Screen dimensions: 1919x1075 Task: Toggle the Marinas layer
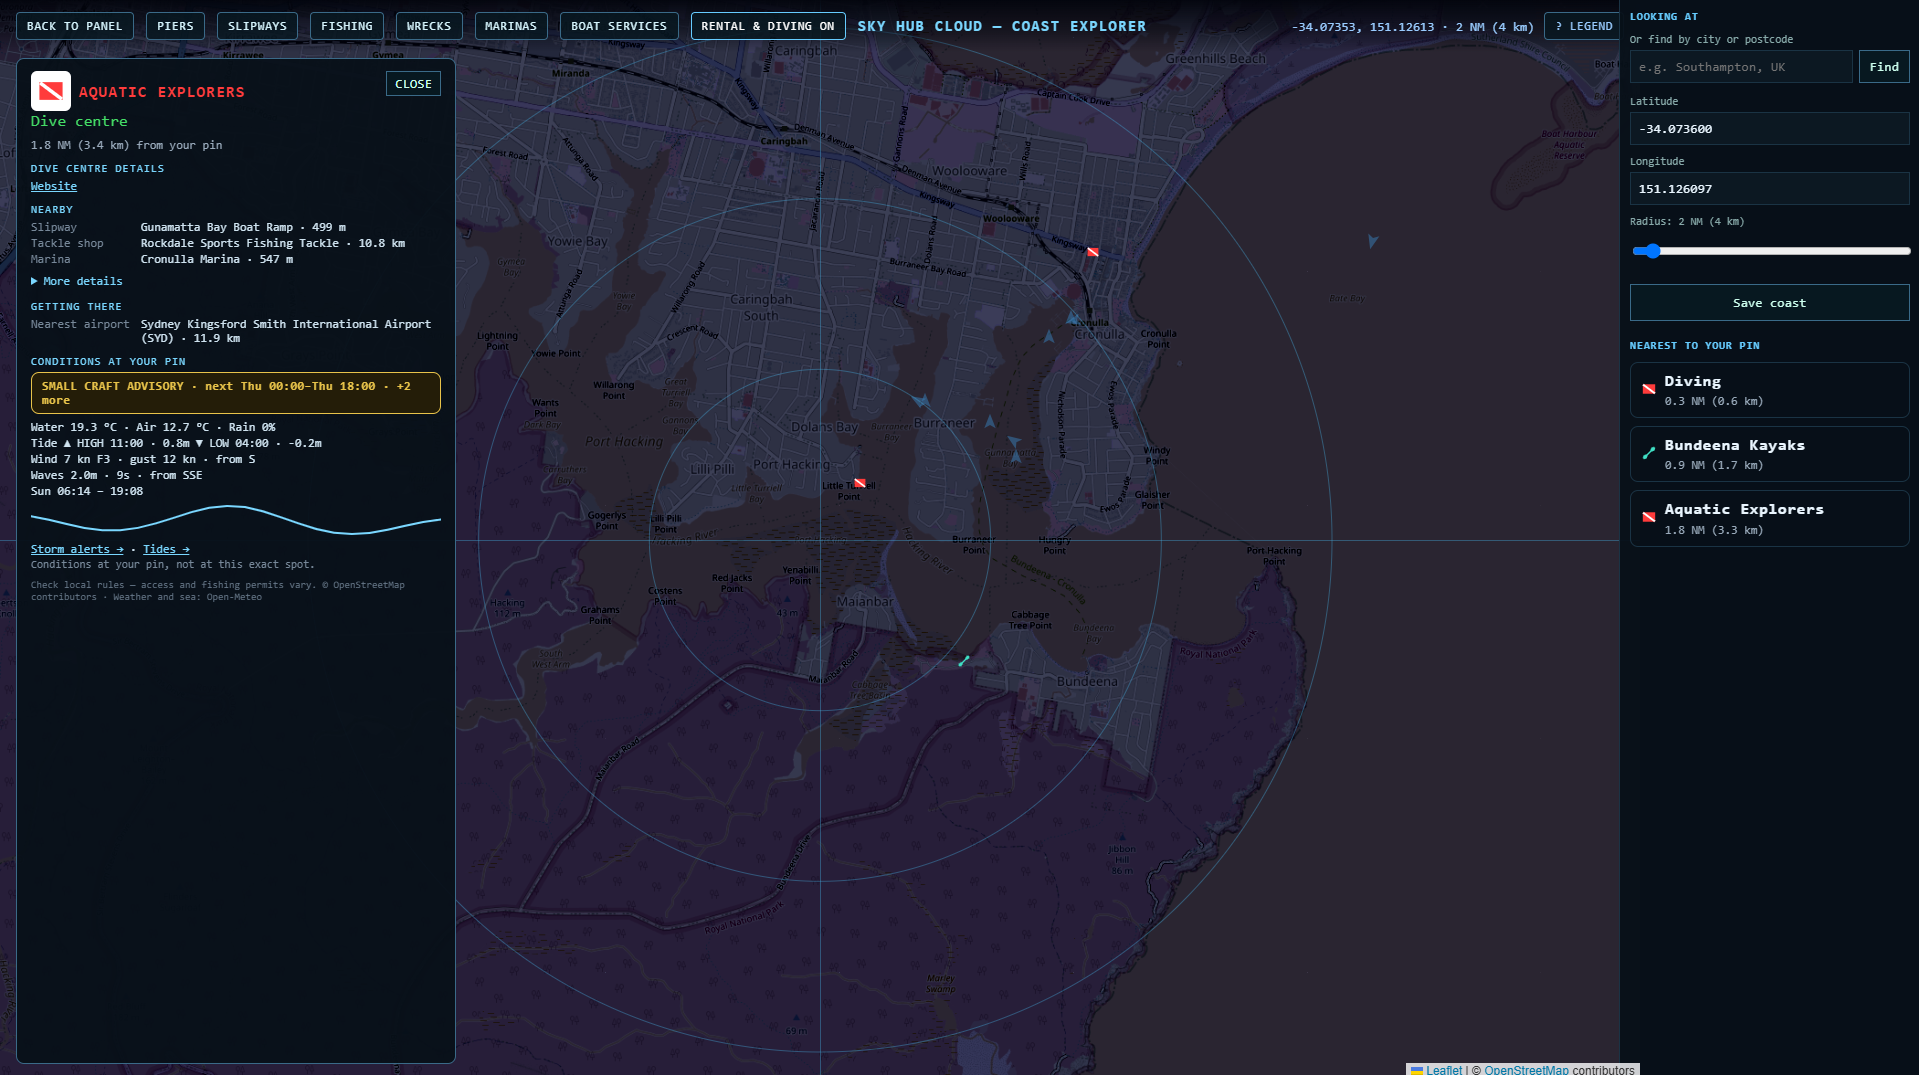(x=511, y=26)
